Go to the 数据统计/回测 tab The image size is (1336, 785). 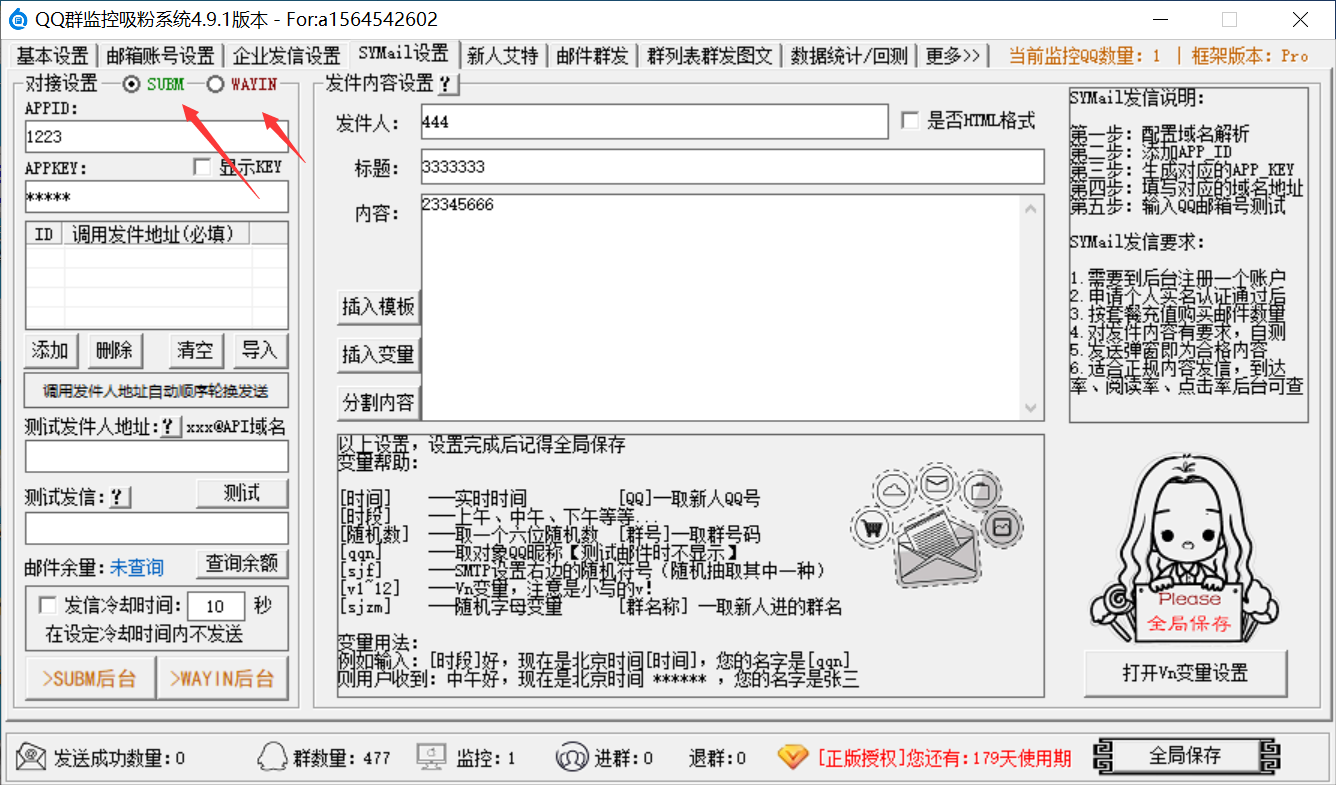point(850,56)
